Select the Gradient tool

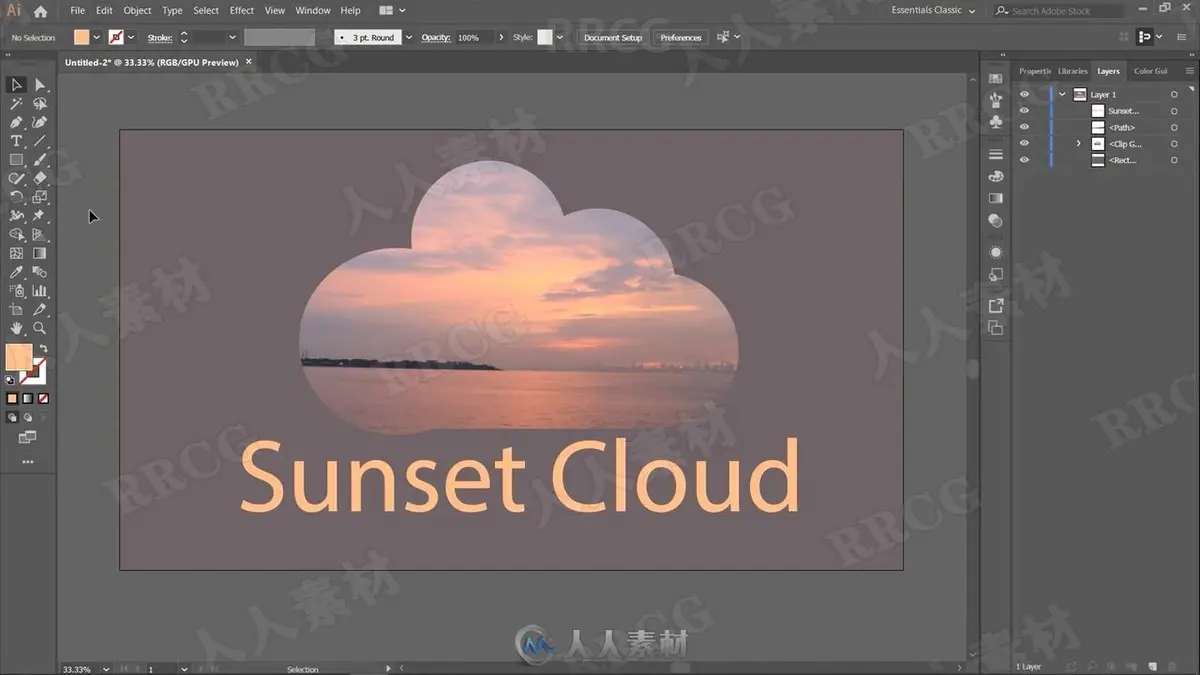click(40, 254)
